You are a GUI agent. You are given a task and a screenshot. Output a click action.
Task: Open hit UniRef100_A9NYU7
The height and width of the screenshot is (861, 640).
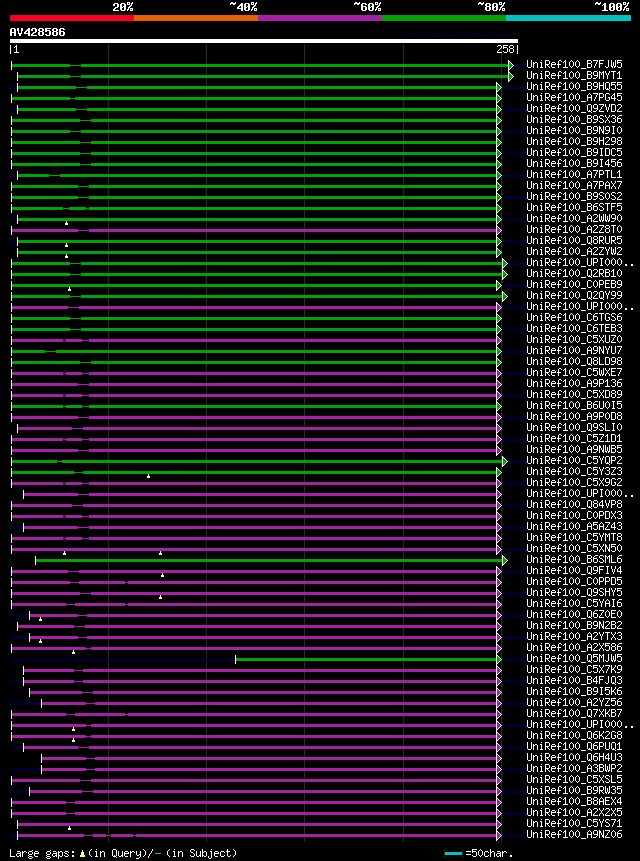click(x=574, y=350)
